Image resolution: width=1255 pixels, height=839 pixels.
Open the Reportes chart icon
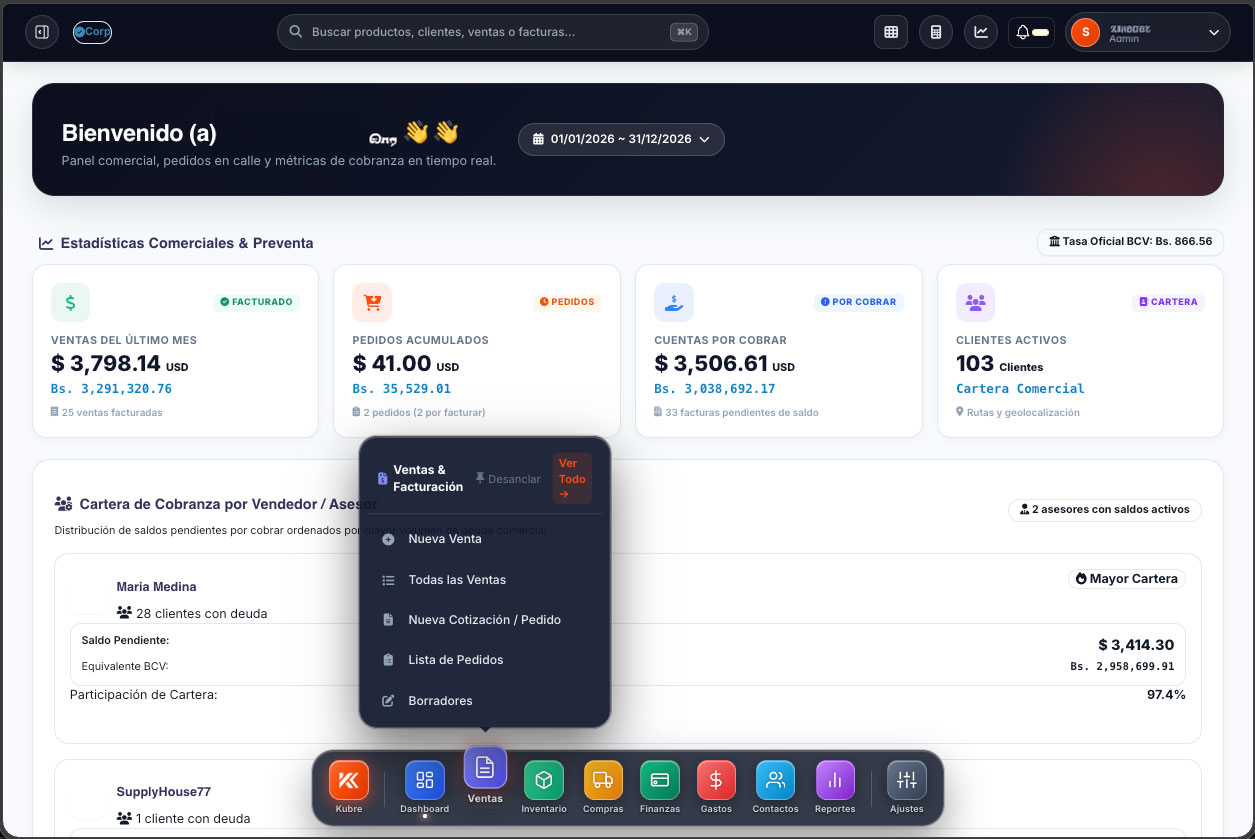point(835,780)
